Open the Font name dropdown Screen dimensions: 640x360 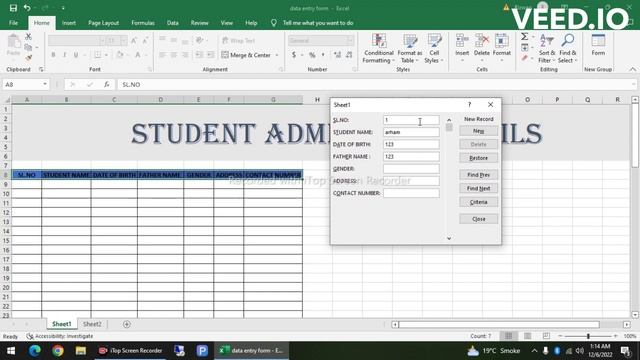click(x=102, y=40)
